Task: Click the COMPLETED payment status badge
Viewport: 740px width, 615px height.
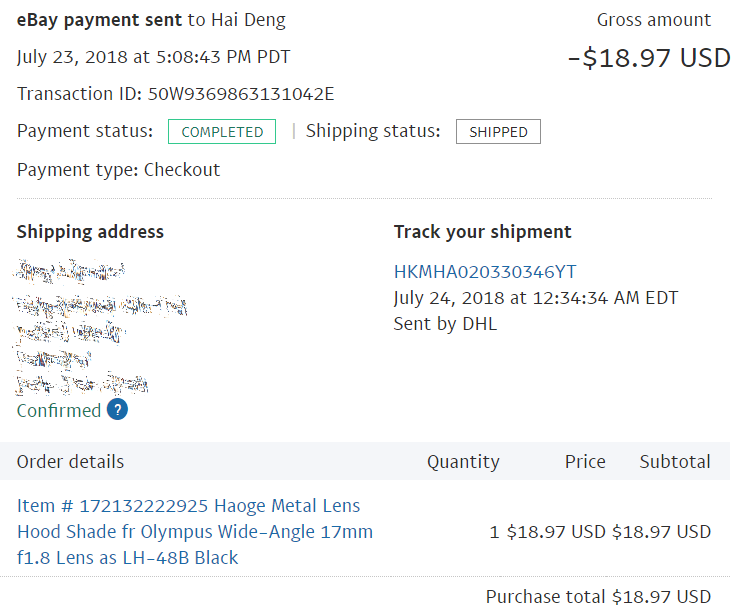Action: [222, 131]
